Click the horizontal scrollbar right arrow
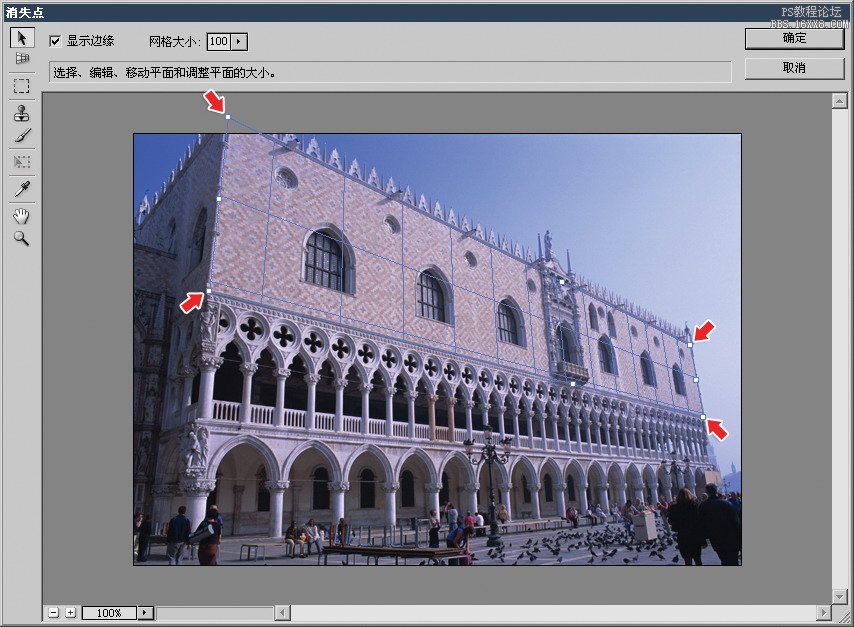 pos(824,613)
